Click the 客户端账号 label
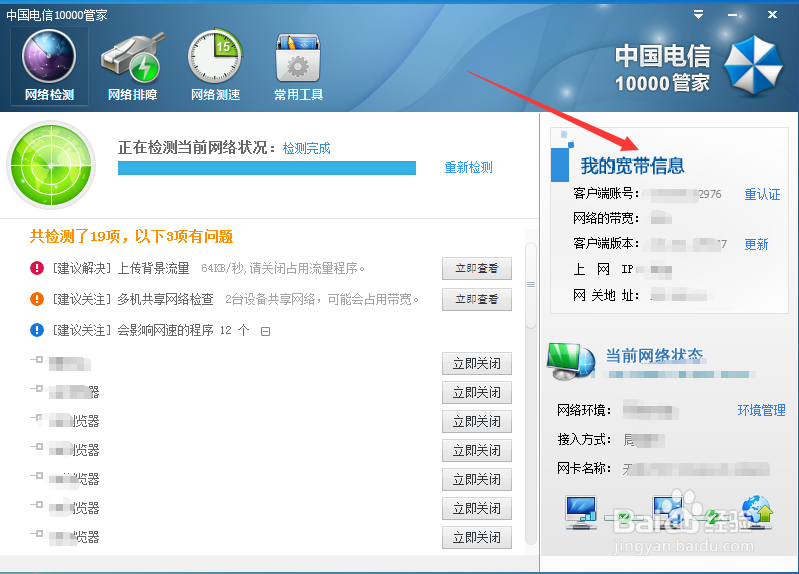 [x=606, y=193]
